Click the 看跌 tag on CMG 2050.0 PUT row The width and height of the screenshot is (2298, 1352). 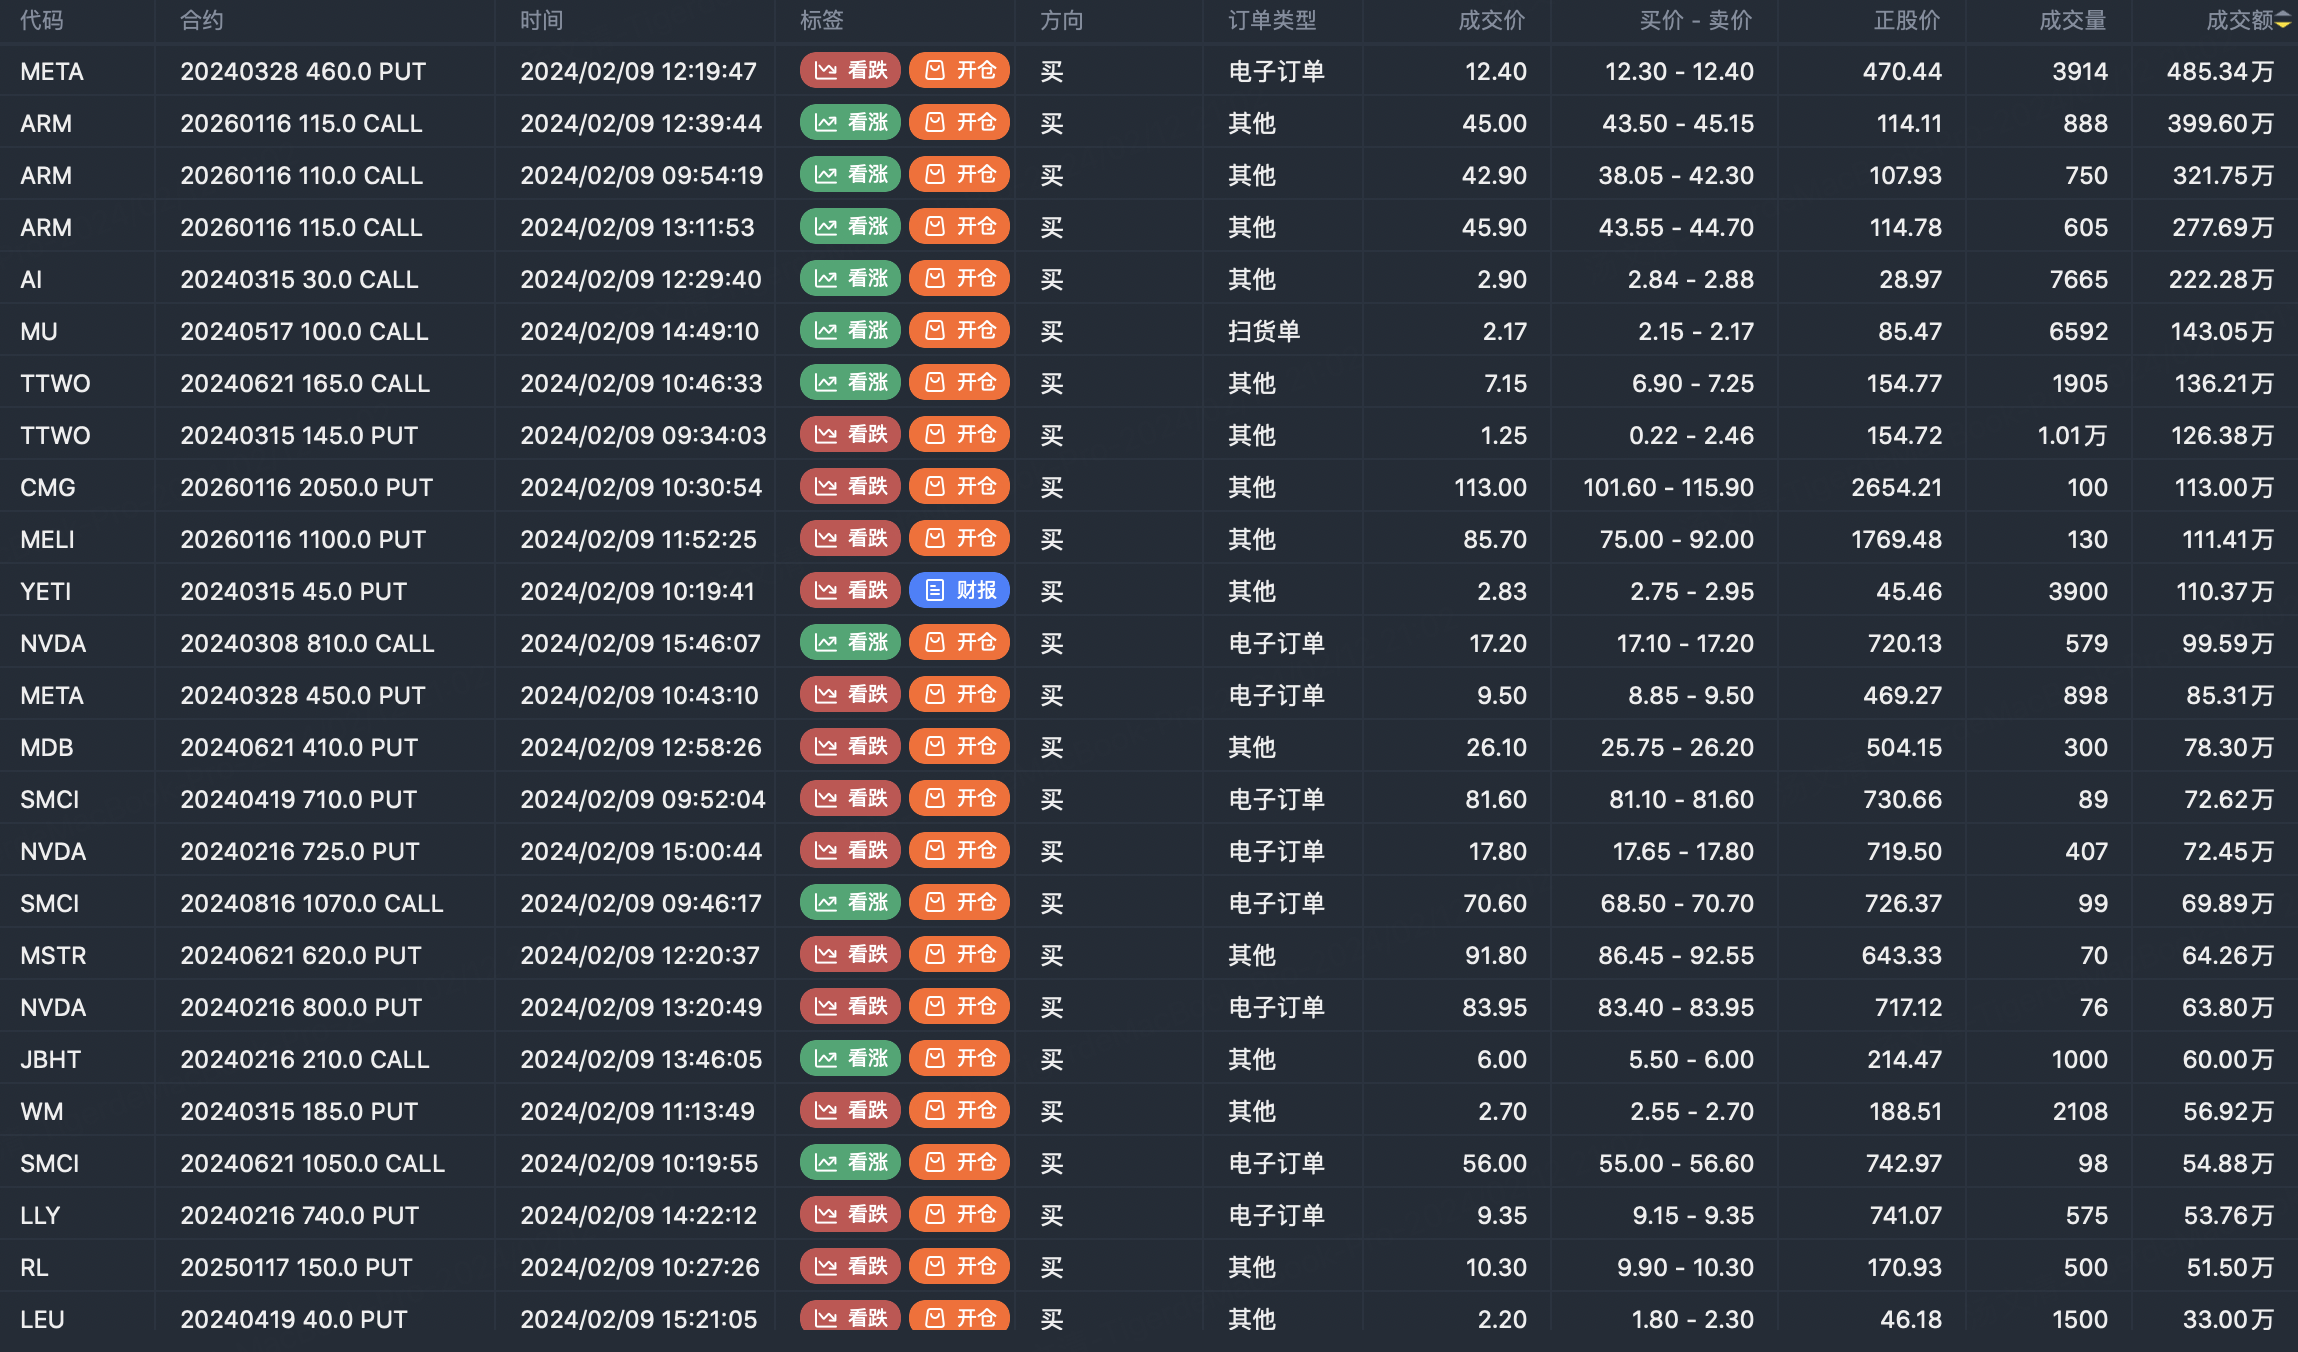[850, 487]
